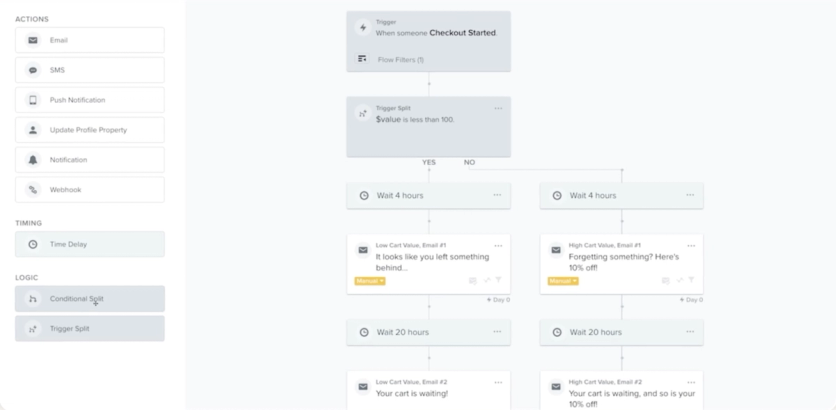Screen dimensions: 836x410
Task: Click the Update Profile Property person icon
Action: point(33,130)
